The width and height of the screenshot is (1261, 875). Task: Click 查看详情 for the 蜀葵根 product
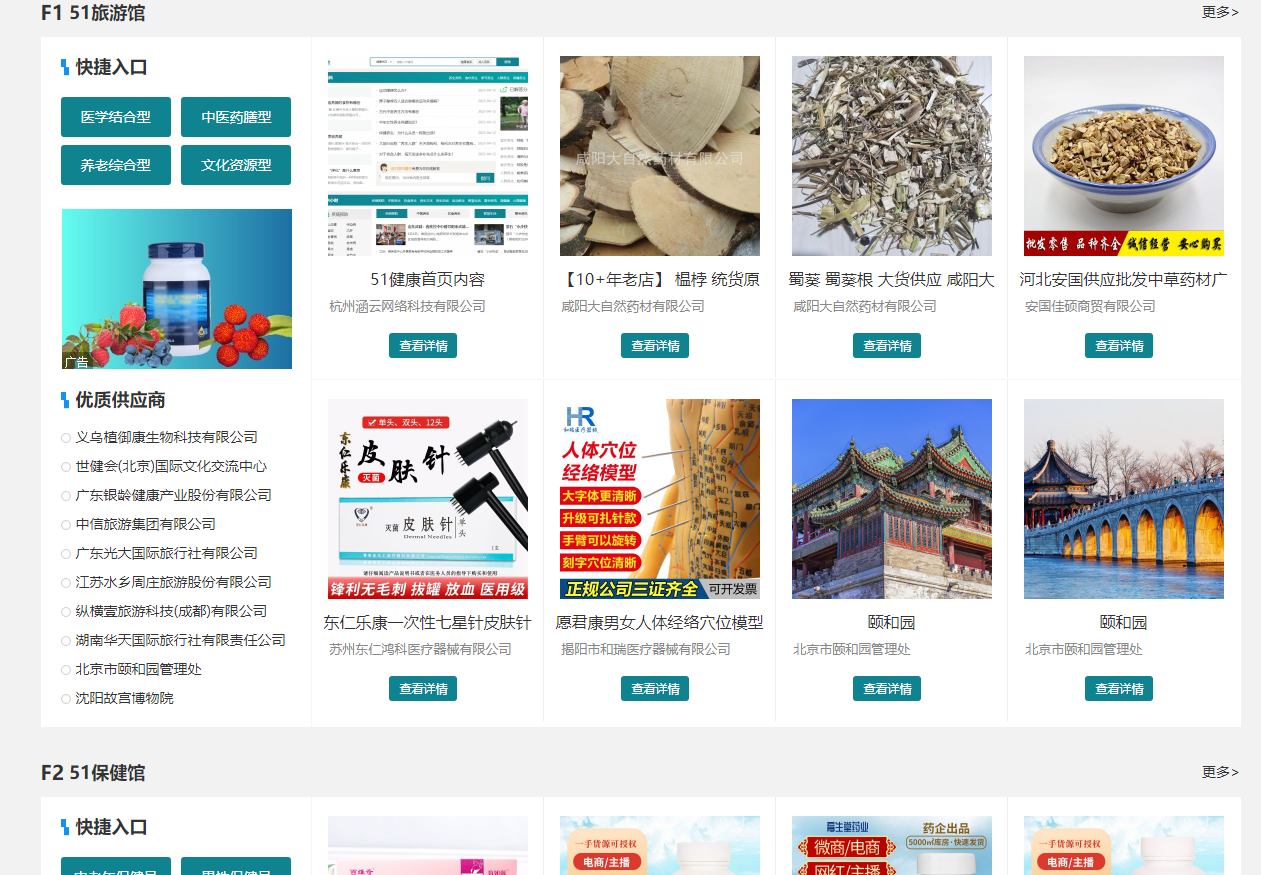point(887,346)
